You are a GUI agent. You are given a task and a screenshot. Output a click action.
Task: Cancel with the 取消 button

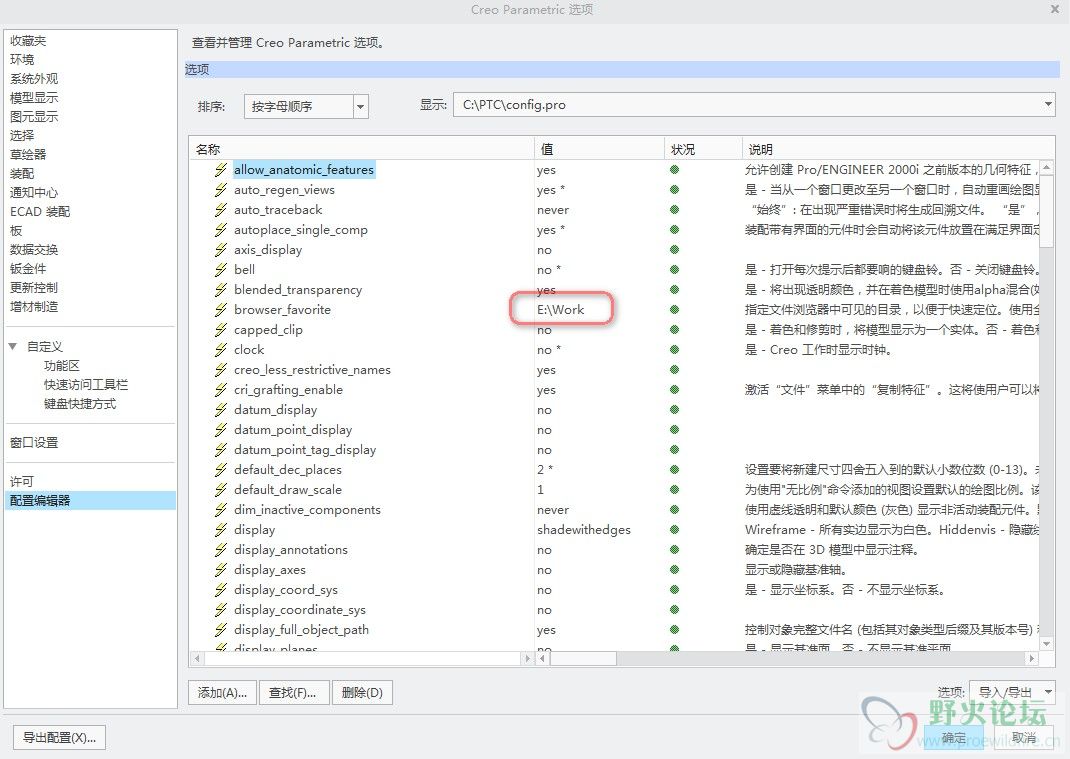[1024, 738]
